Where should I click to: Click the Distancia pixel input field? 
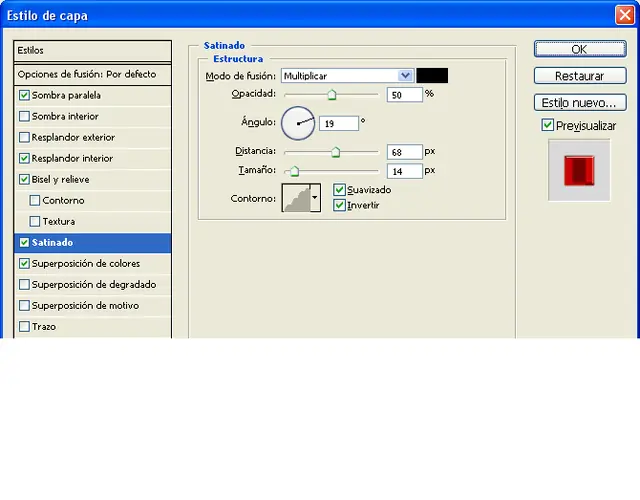click(x=404, y=152)
